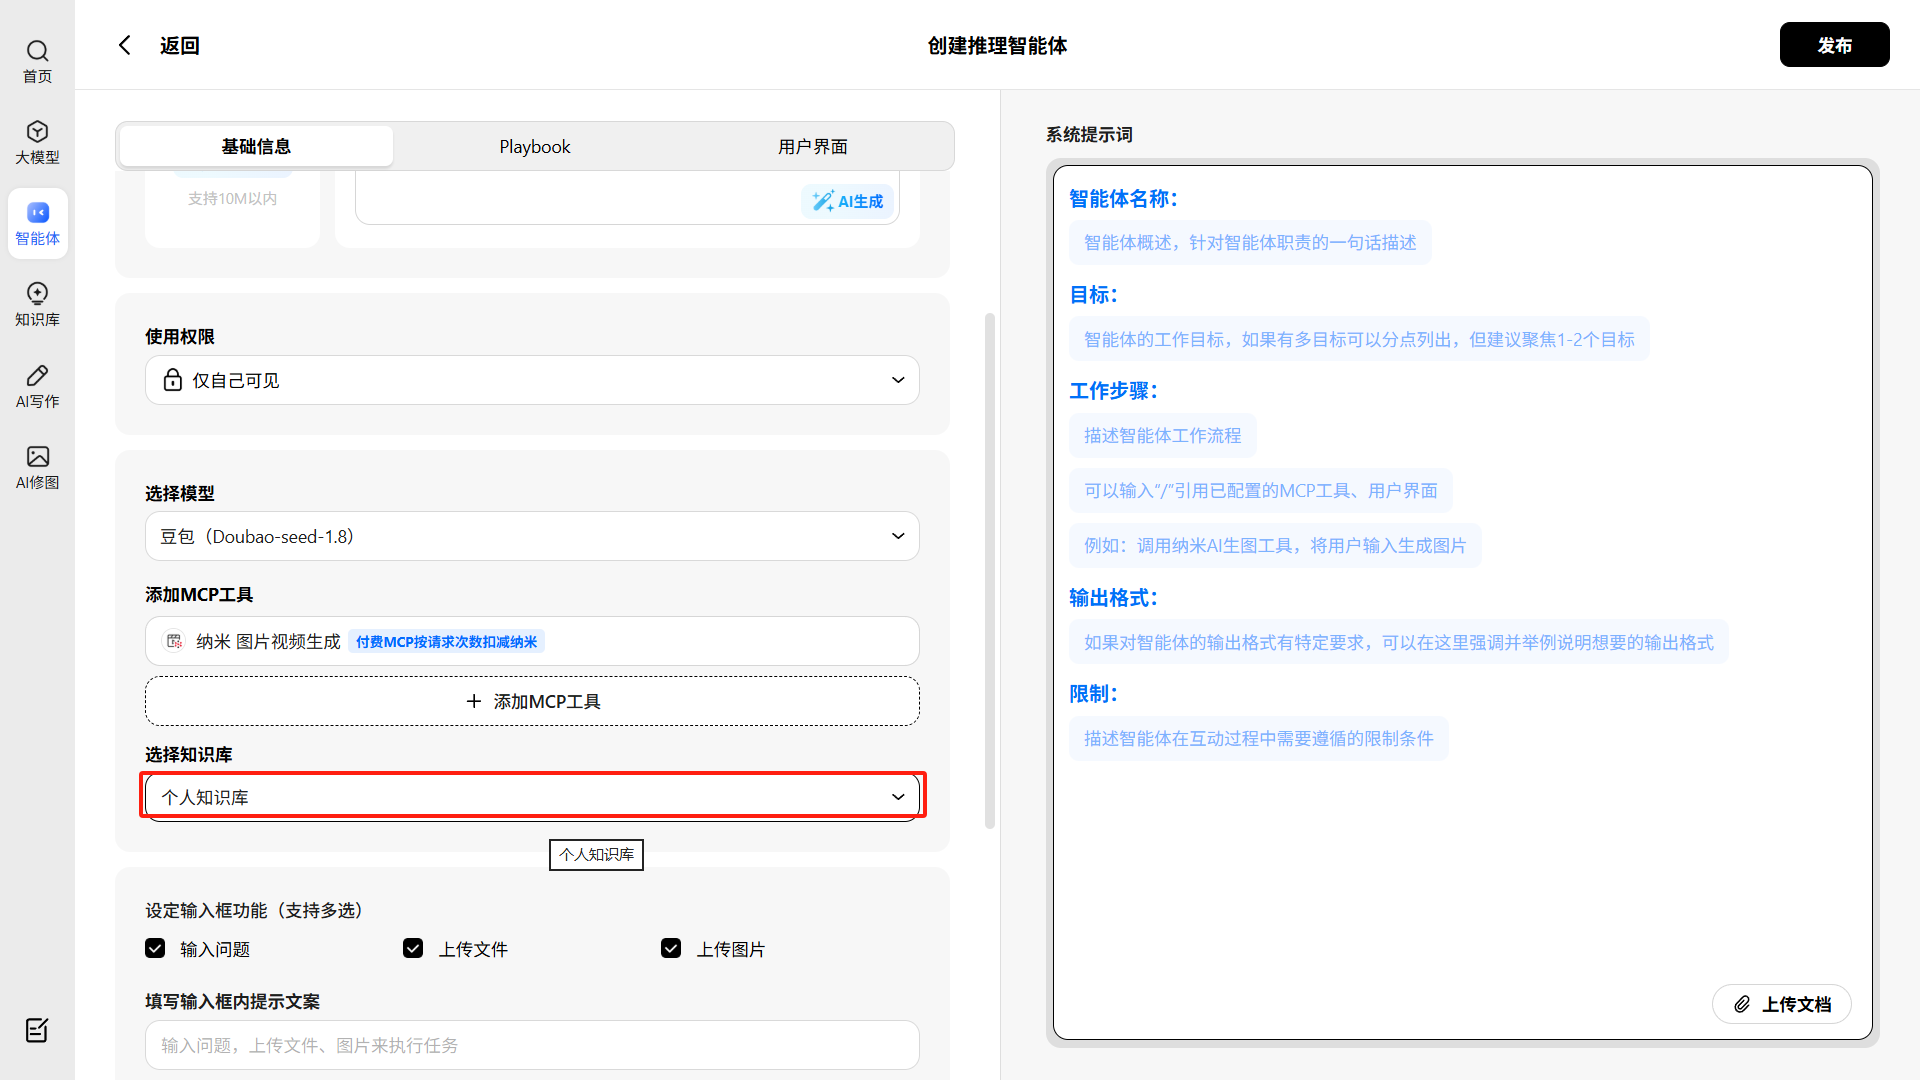This screenshot has width=1920, height=1080.
Task: Open the AI修图 image icon
Action: (x=37, y=457)
